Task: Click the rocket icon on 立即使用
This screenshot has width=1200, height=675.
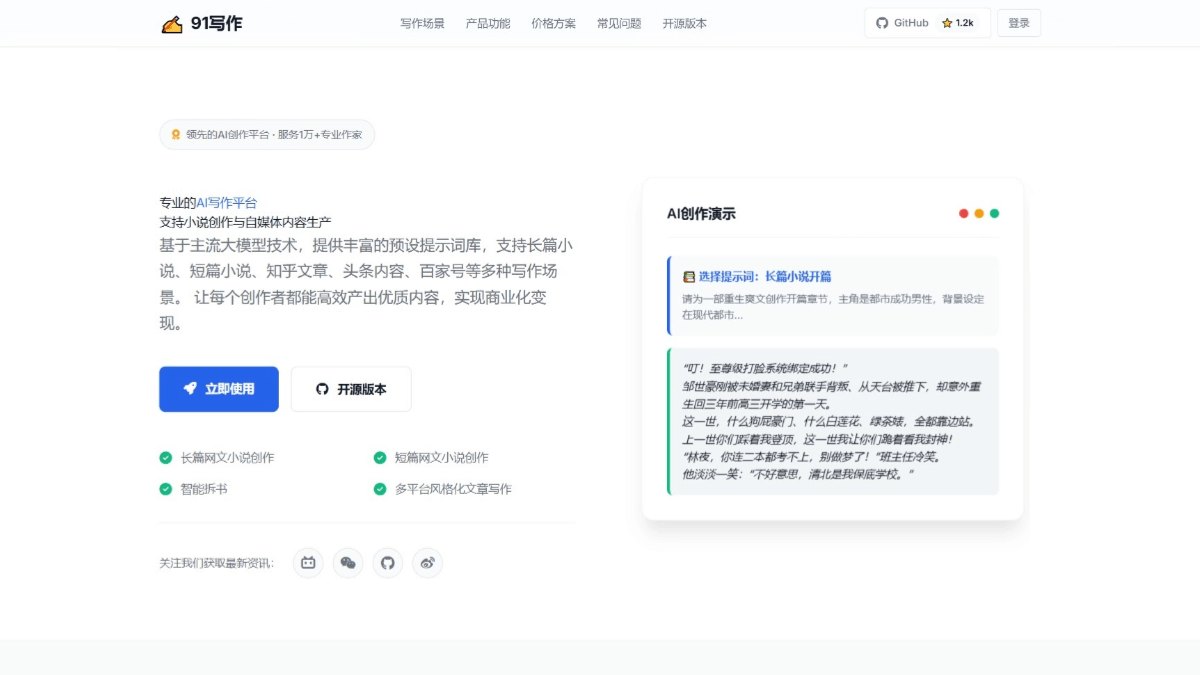Action: (190, 389)
